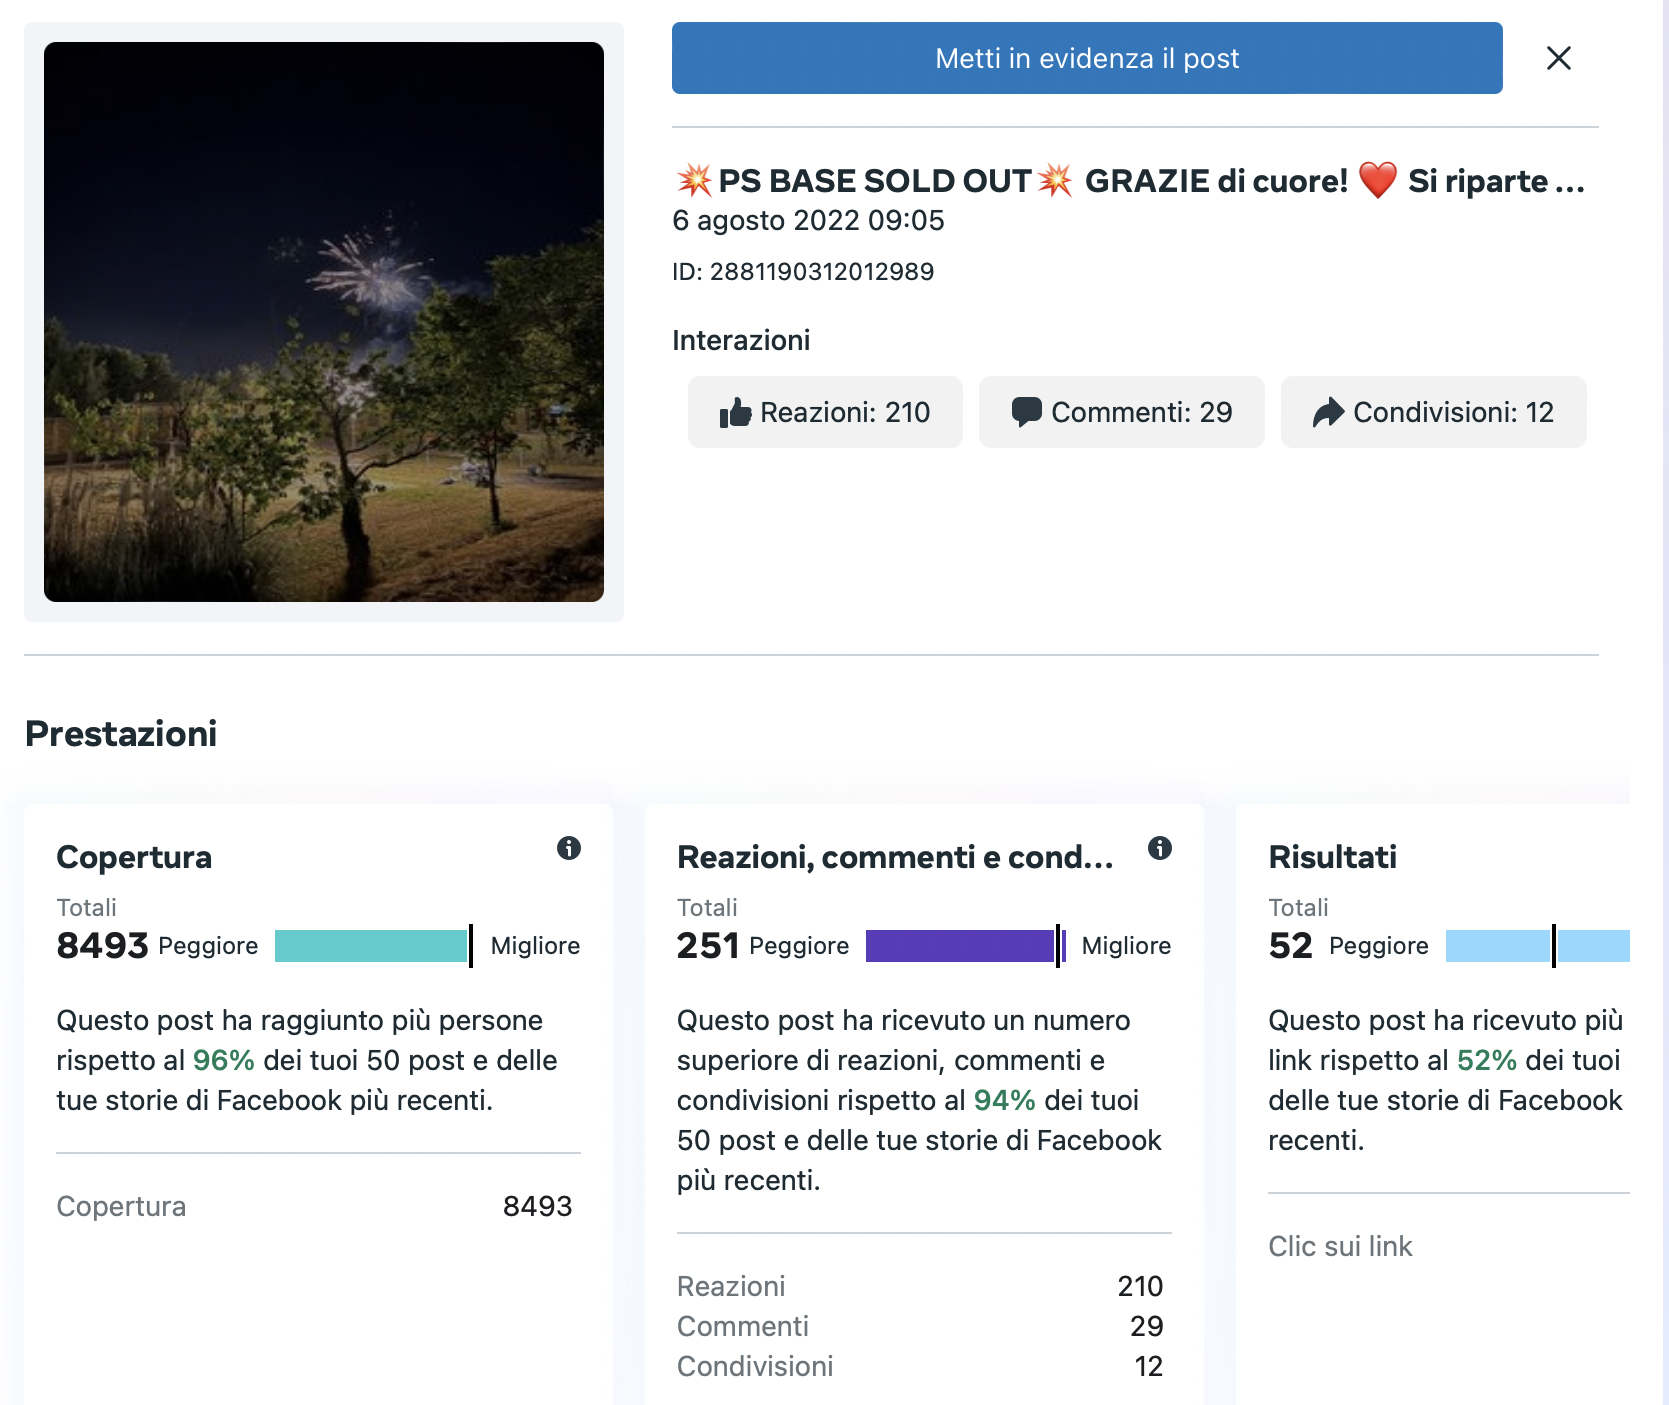
Task: Click the red heart emoji in title
Action: (1377, 181)
